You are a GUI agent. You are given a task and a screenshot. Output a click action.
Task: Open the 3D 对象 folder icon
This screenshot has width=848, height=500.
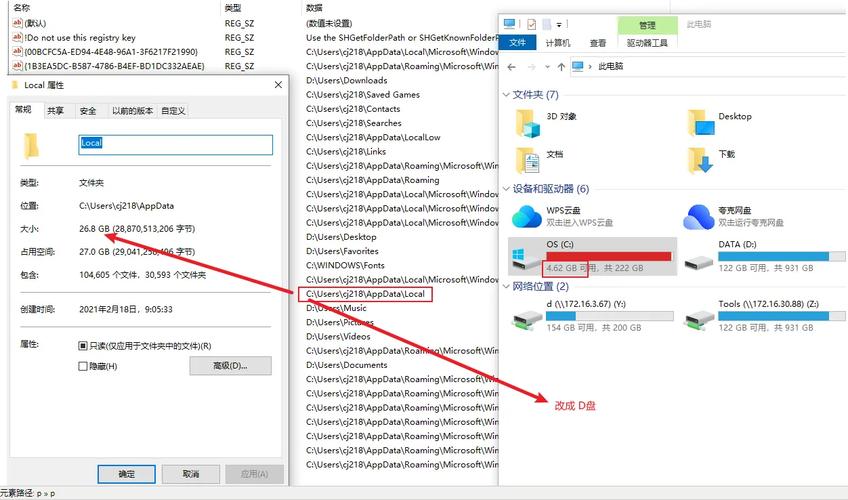pyautogui.click(x=528, y=123)
